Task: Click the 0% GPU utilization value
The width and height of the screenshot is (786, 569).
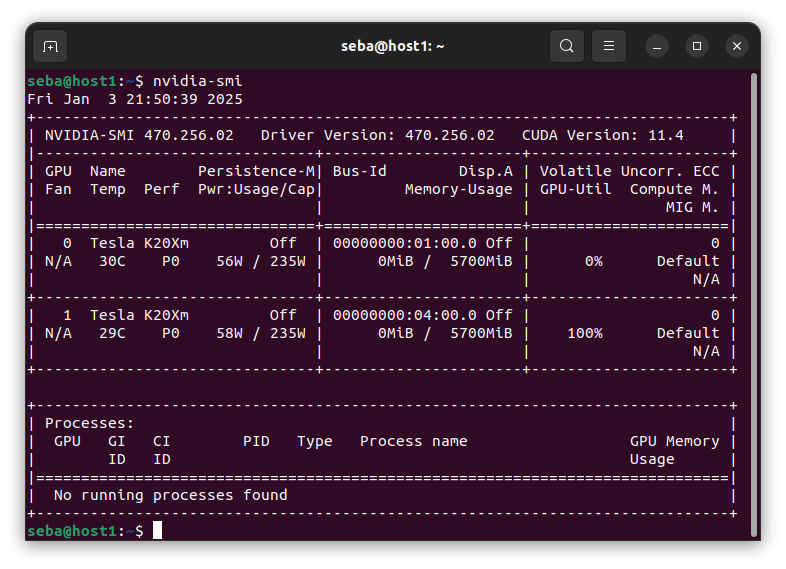Action: 594,262
